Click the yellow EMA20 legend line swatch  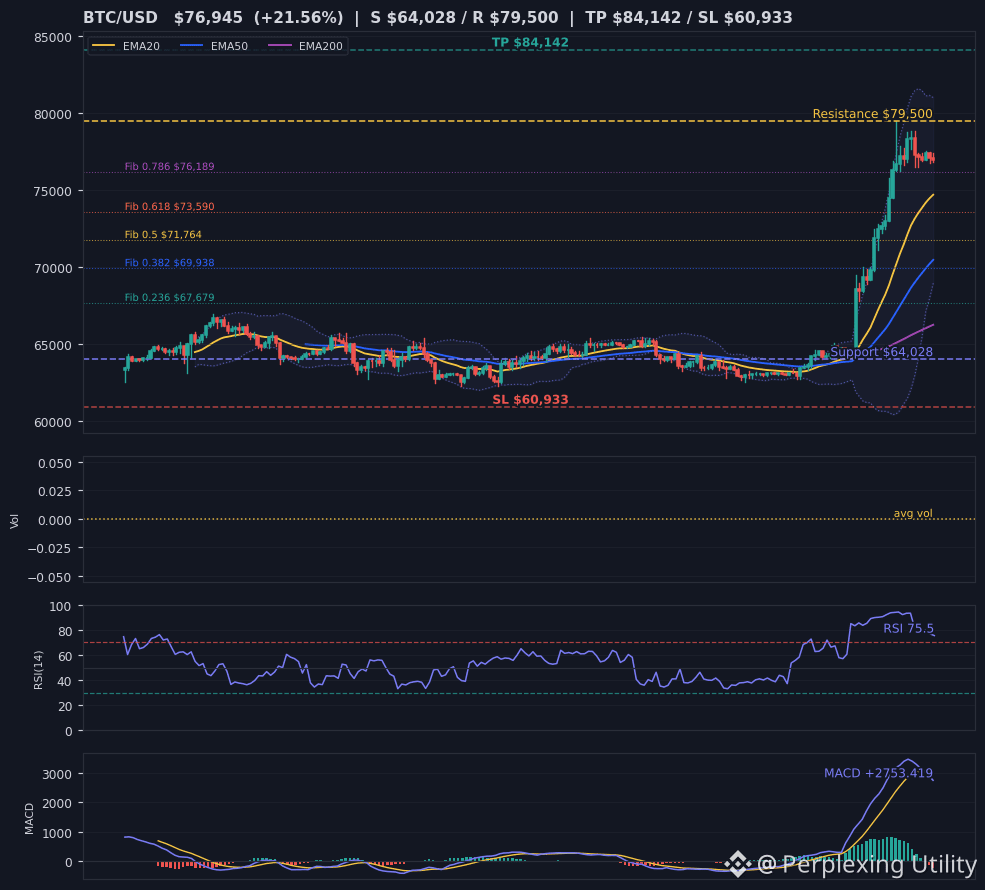(x=104, y=46)
